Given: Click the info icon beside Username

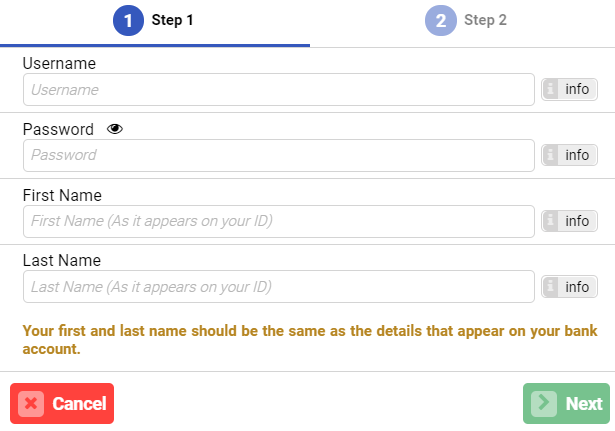Looking at the screenshot, I should [550, 90].
